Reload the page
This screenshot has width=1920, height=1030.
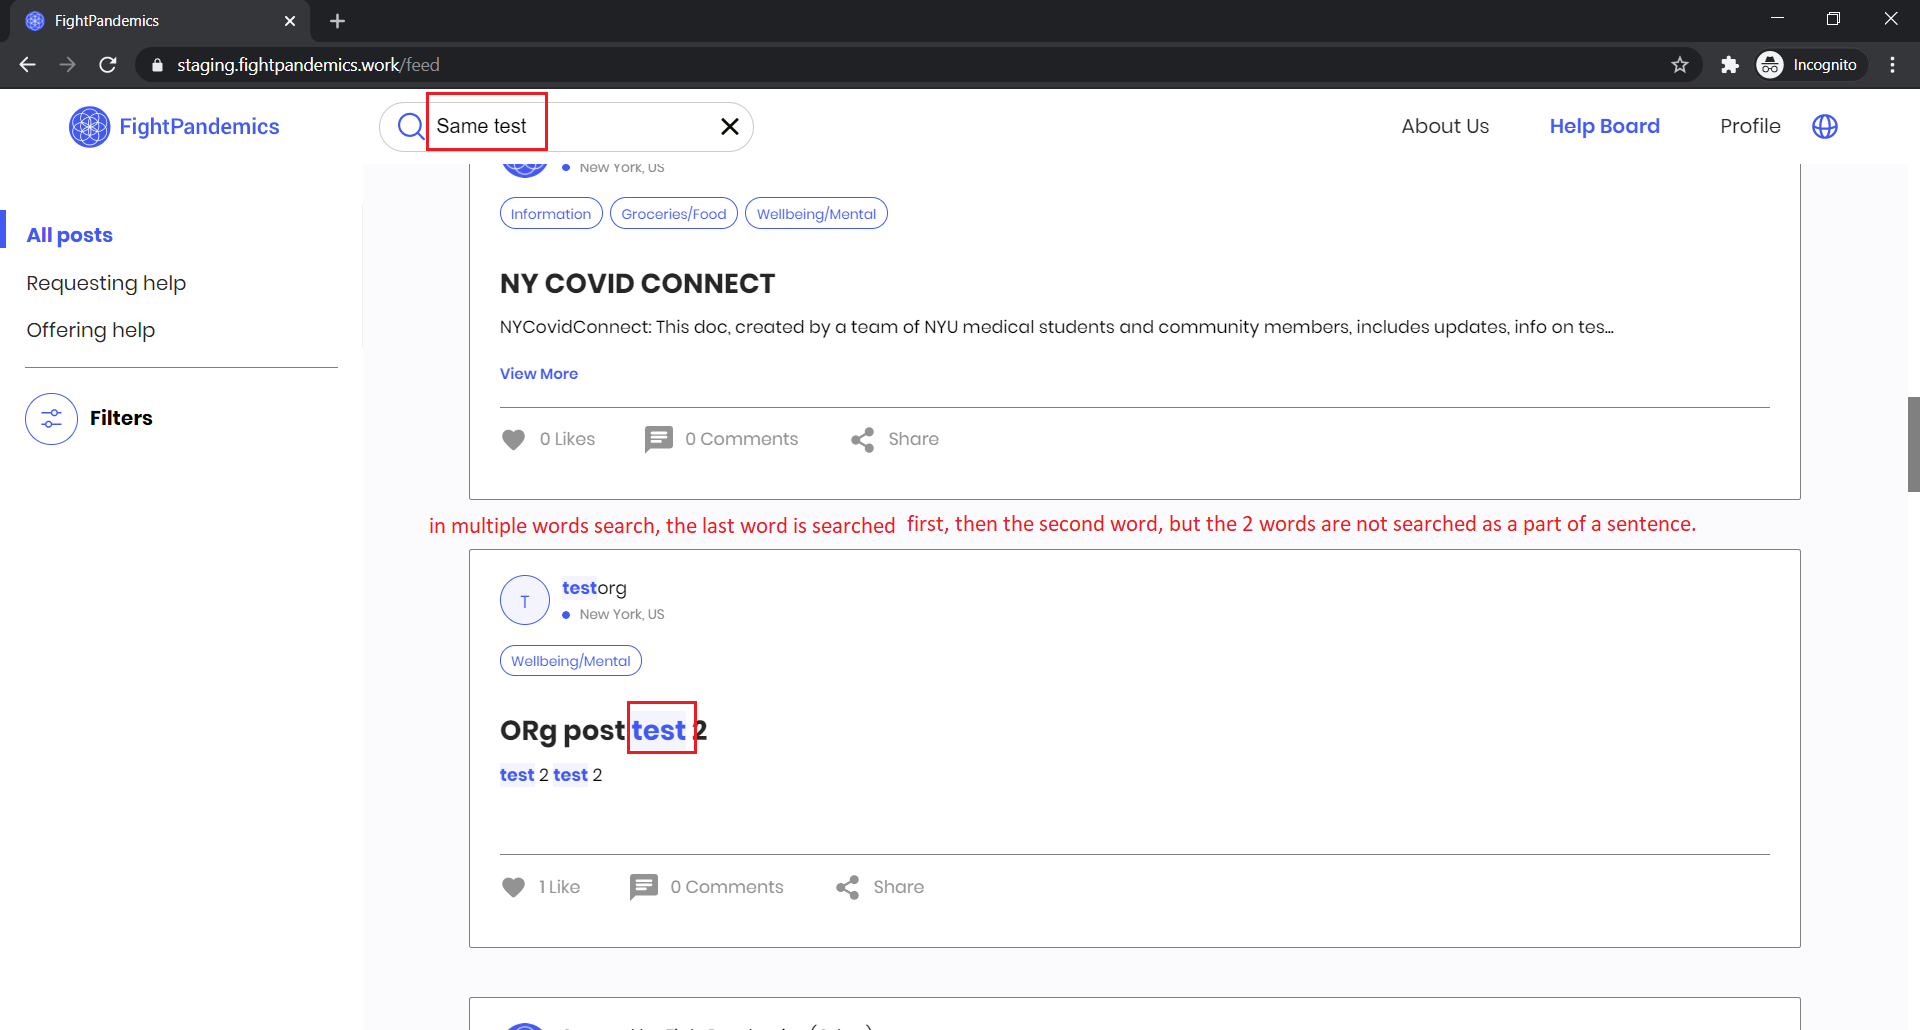coord(108,65)
